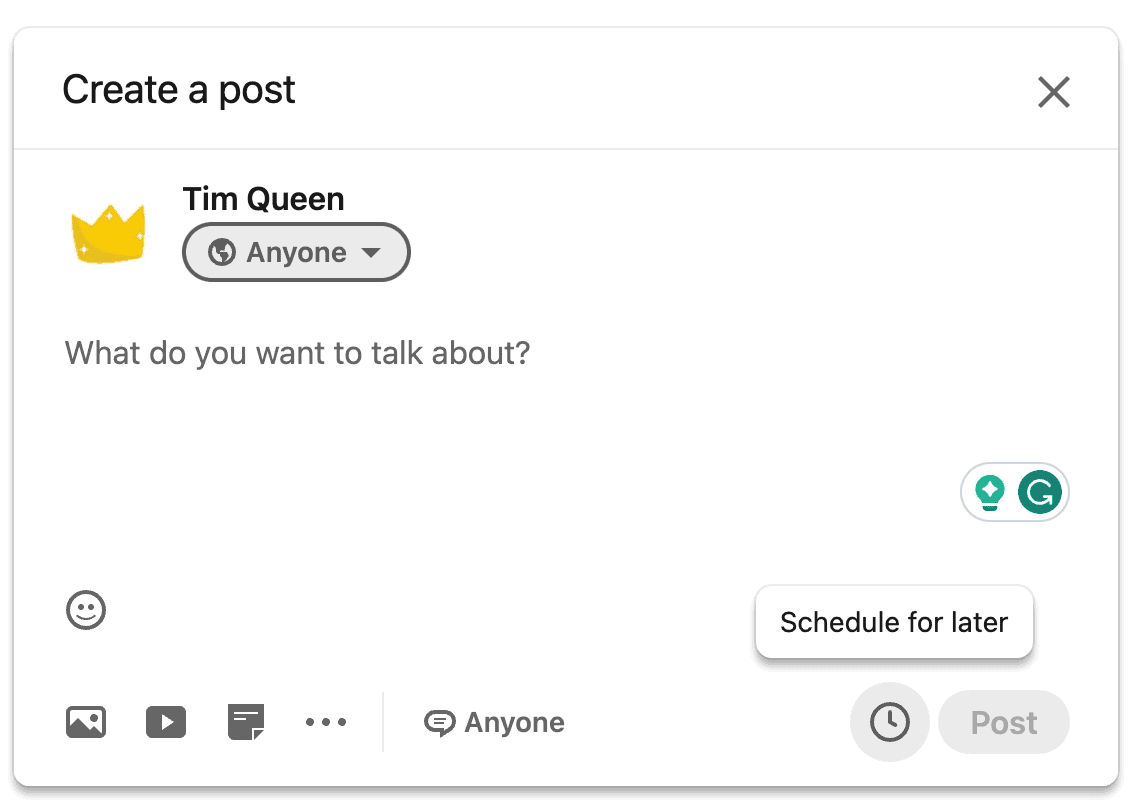Add a photo with the image icon
Screen dimensions: 1138x808
point(86,722)
